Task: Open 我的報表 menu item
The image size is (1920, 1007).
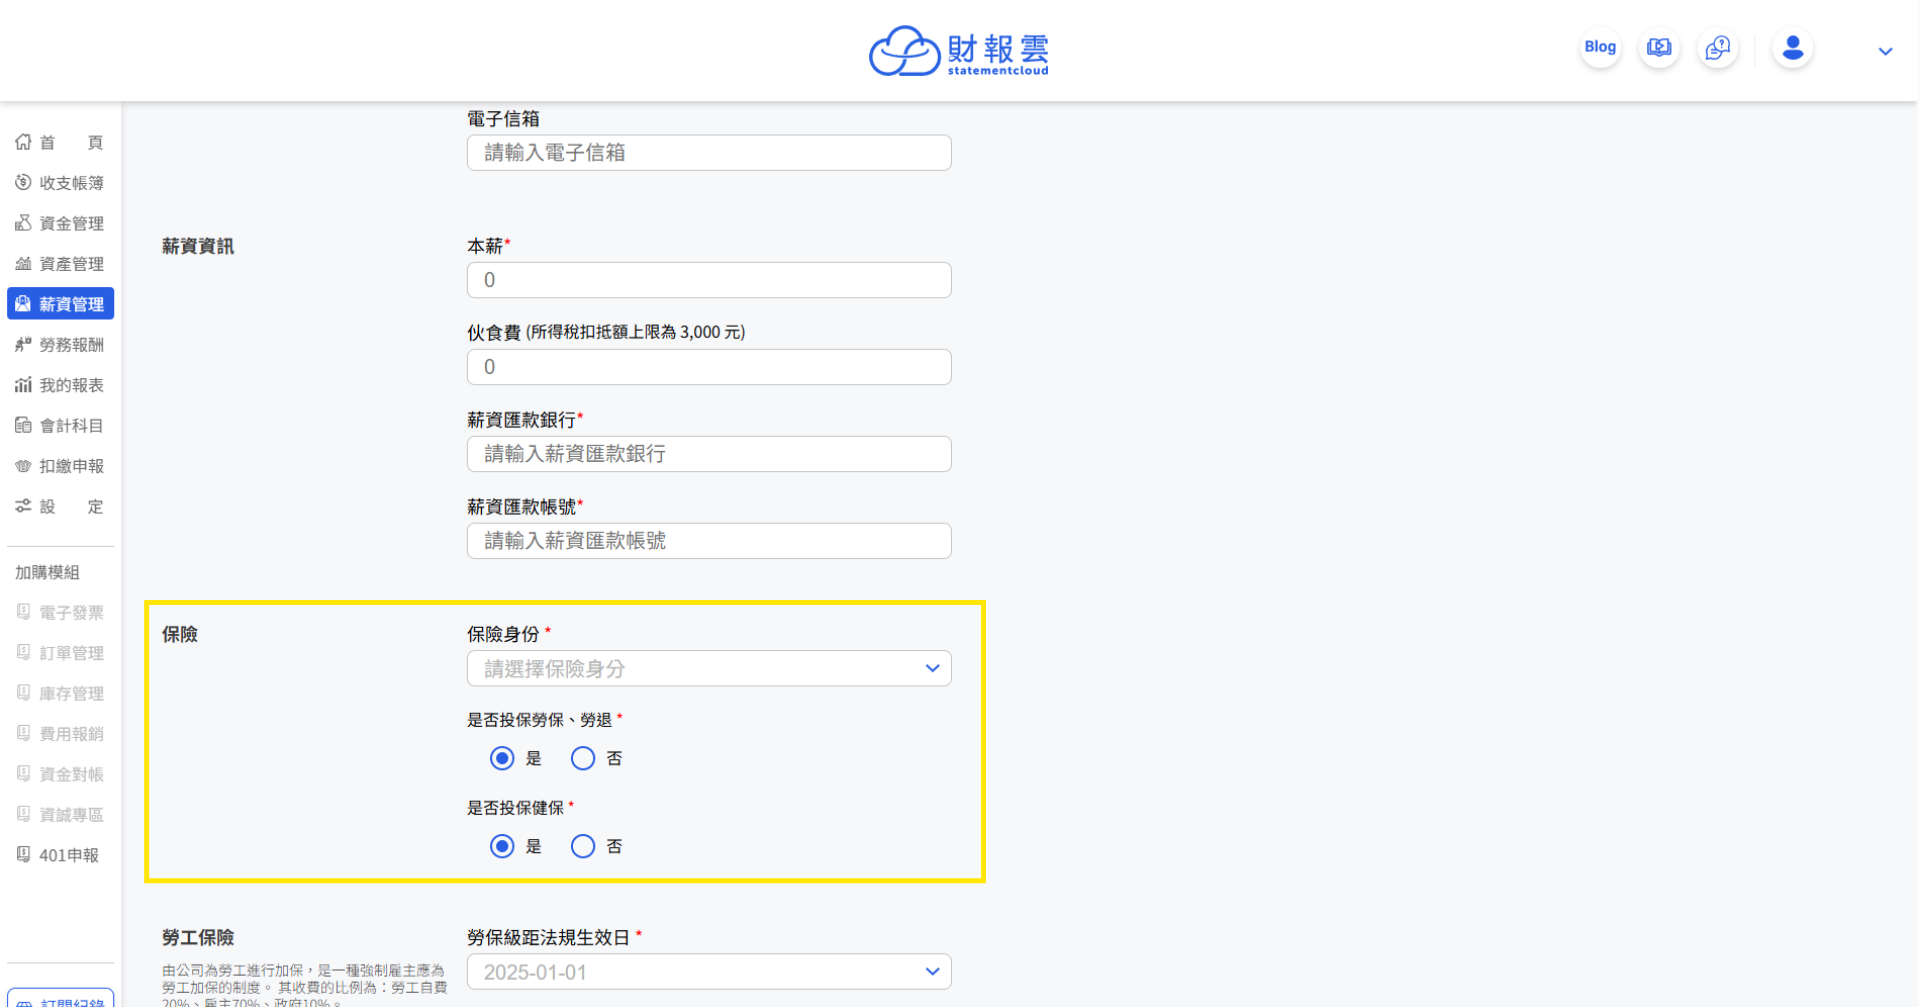Action: 60,385
